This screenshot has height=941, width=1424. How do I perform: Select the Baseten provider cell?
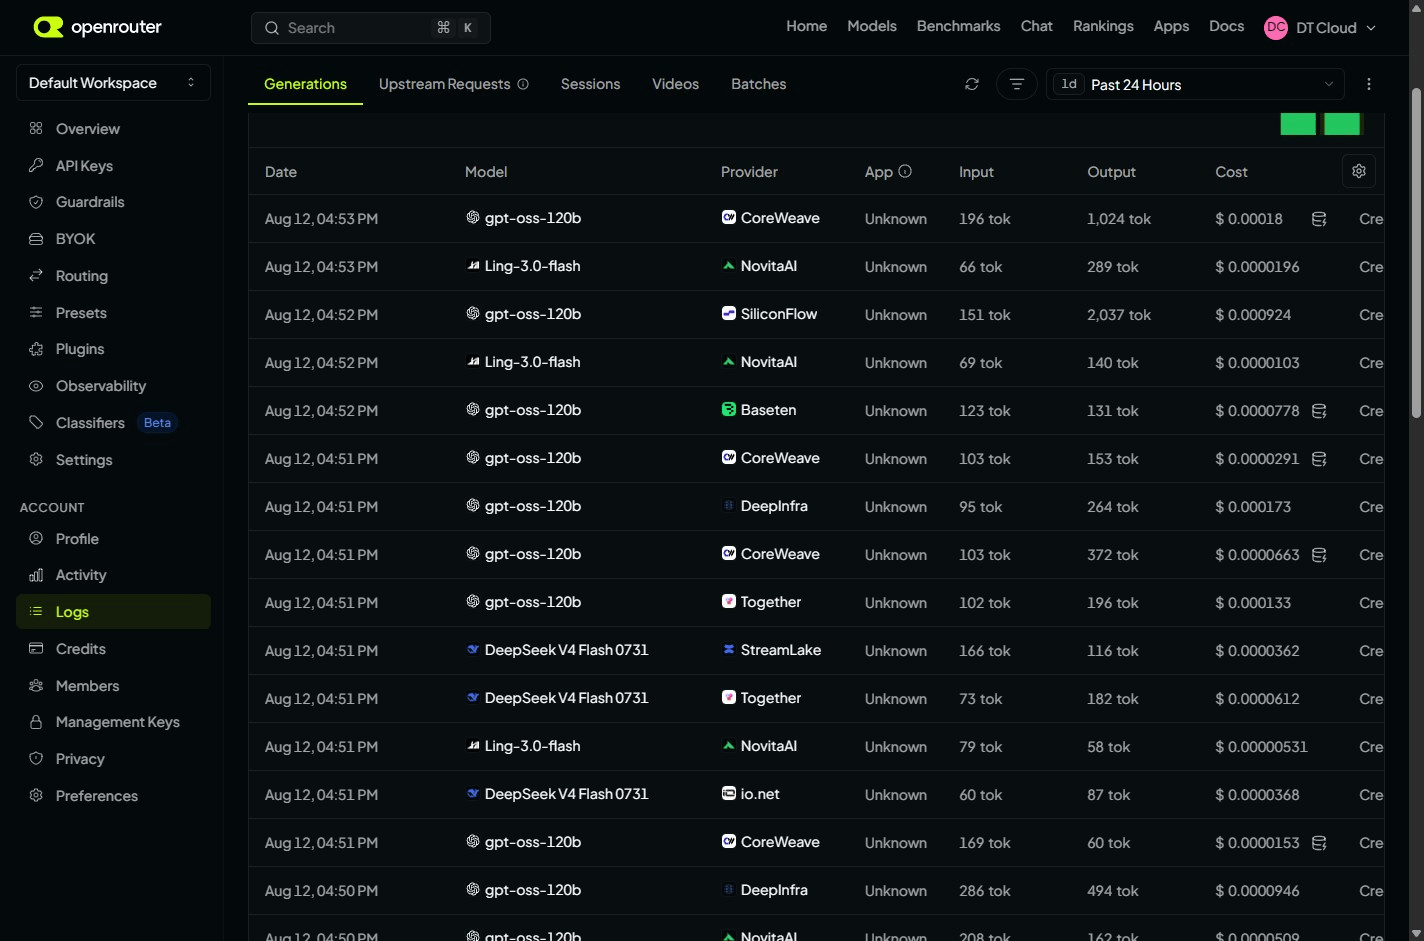(x=759, y=410)
